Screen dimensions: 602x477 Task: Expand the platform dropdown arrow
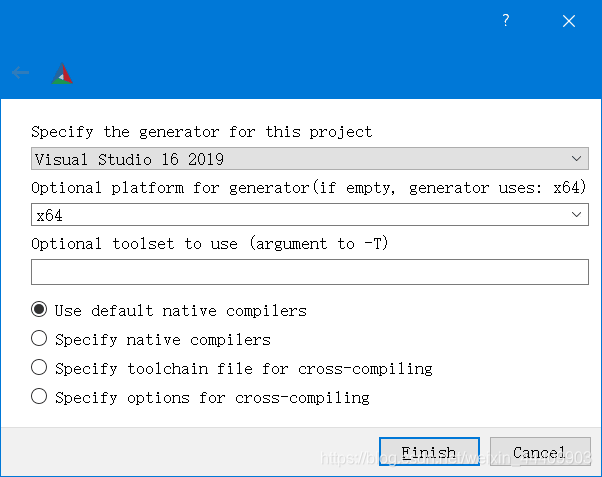[x=576, y=215]
